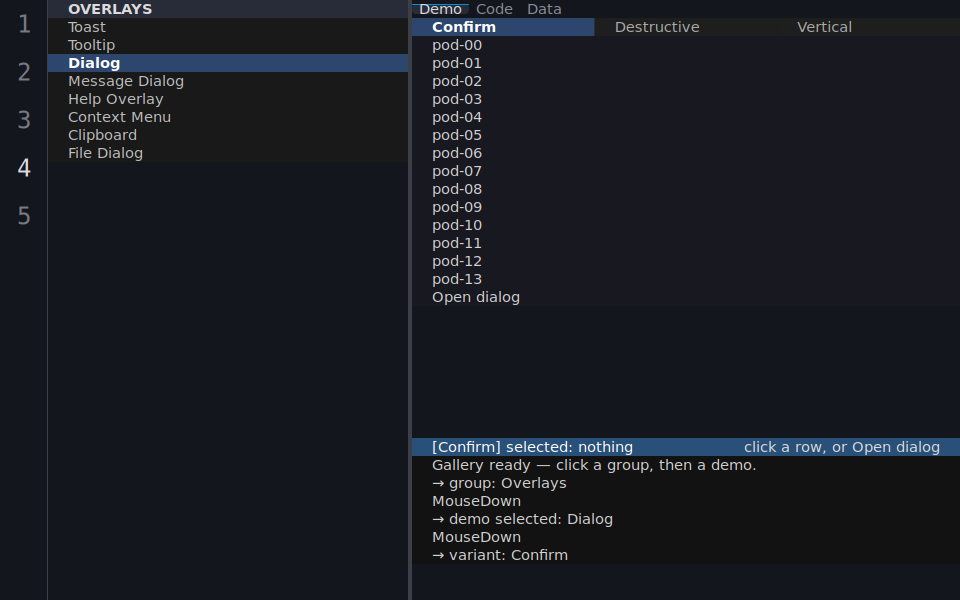The image size is (960, 600).
Task: Select group number 3 in sidebar
Action: click(24, 120)
